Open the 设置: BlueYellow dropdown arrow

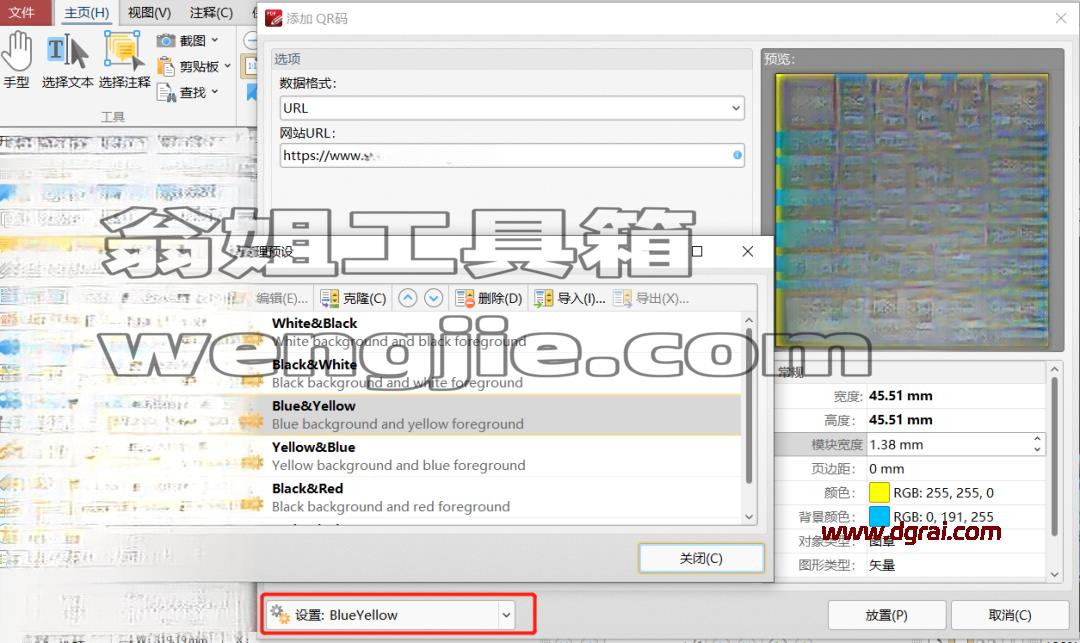506,615
